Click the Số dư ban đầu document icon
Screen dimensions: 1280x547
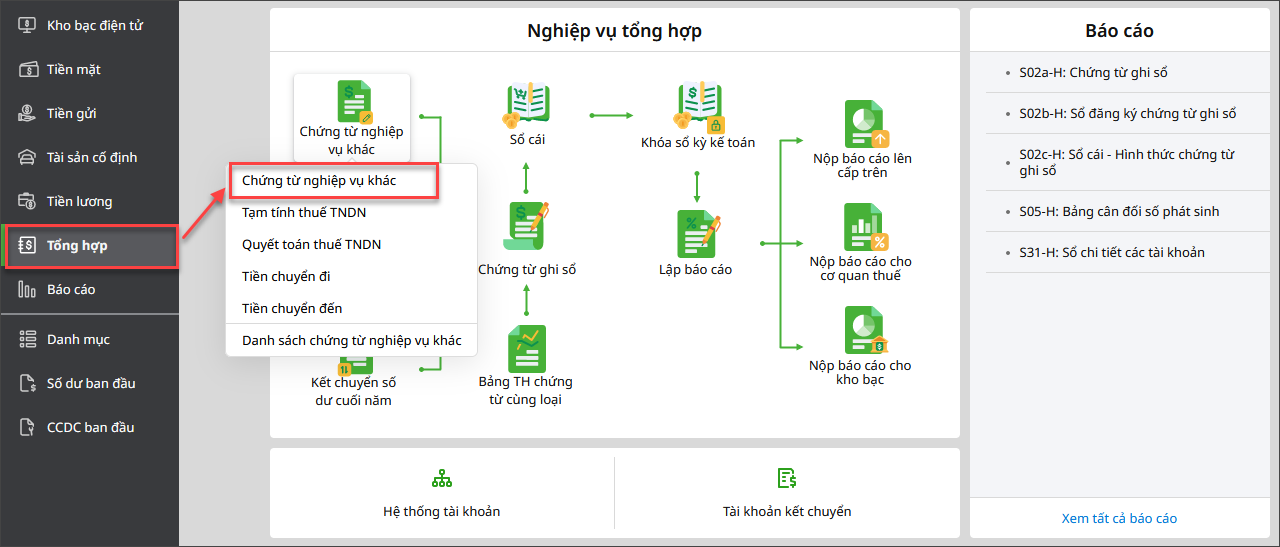coord(28,383)
